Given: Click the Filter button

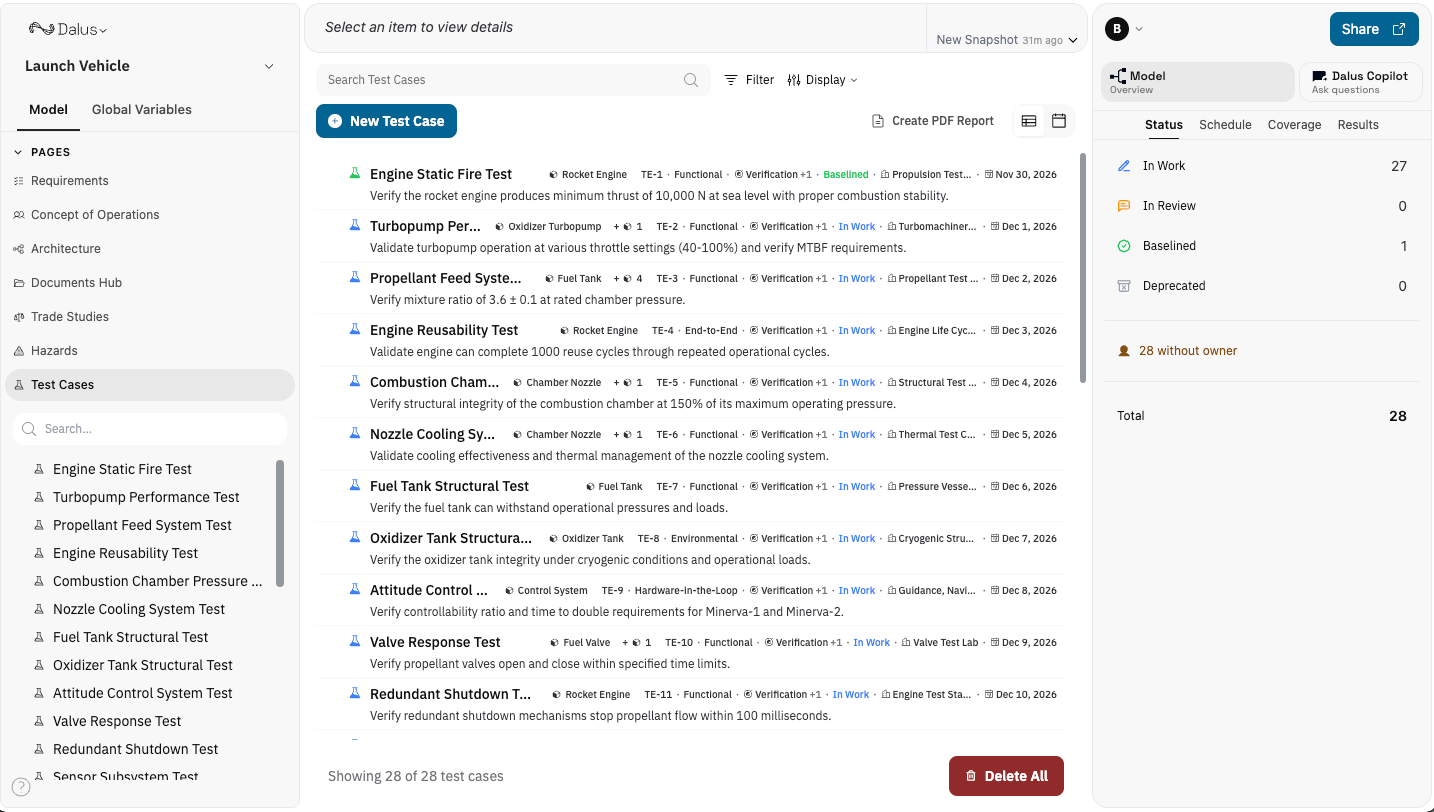Looking at the screenshot, I should [x=749, y=80].
